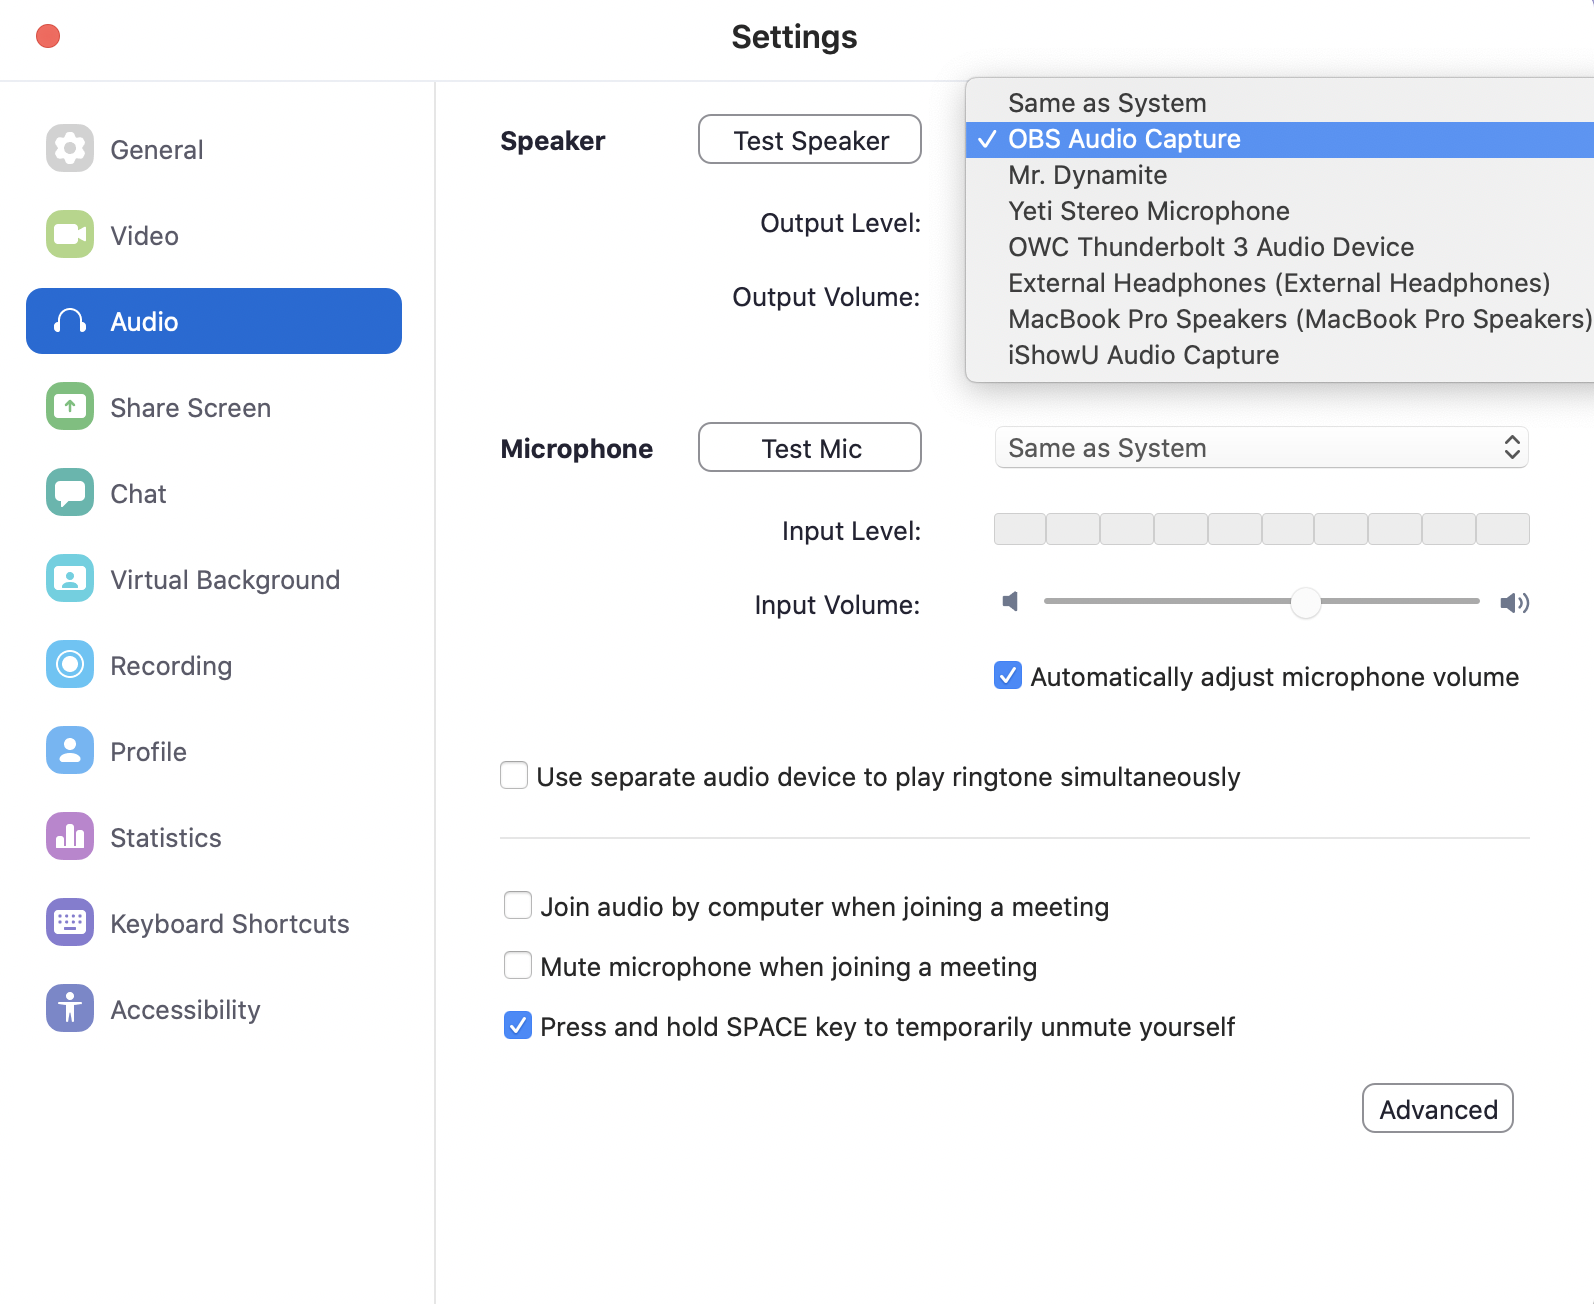Click the Statistics bar chart icon
This screenshot has width=1594, height=1304.
tap(70, 837)
